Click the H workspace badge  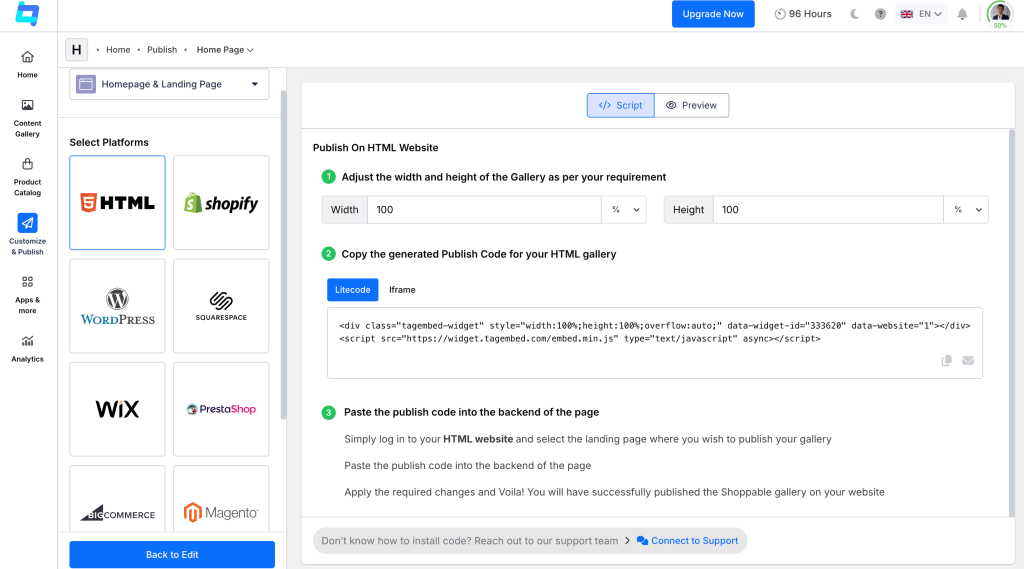tap(76, 50)
